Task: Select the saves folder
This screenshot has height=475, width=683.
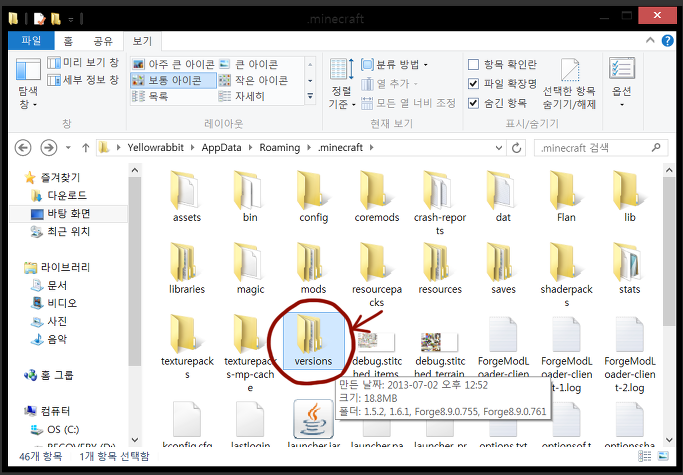Action: click(x=503, y=268)
